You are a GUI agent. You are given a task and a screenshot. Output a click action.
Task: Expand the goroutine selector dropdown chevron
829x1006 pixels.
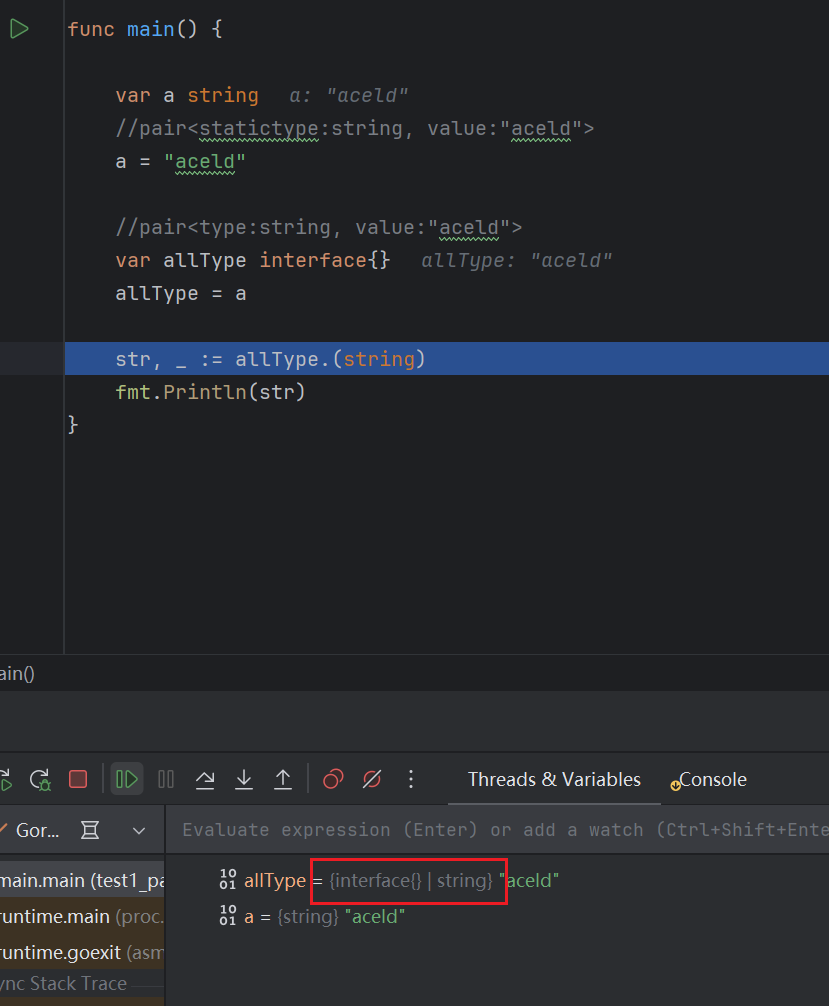(x=139, y=830)
